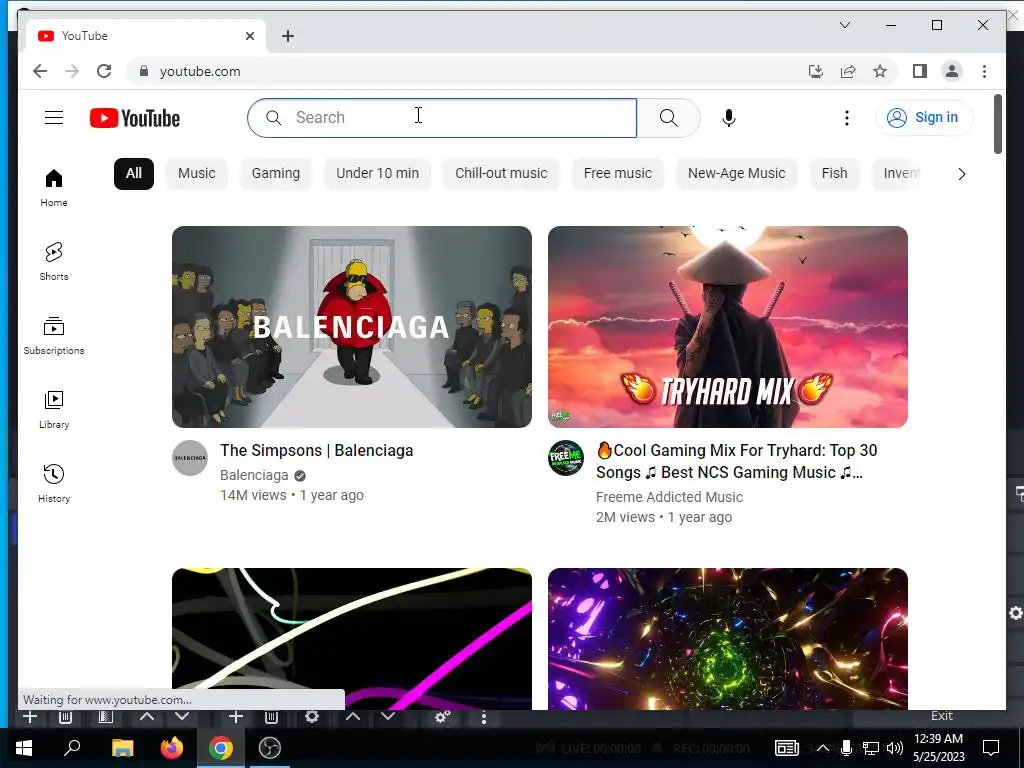
Task: Click the Install YouTube app icon
Action: pyautogui.click(x=816, y=71)
